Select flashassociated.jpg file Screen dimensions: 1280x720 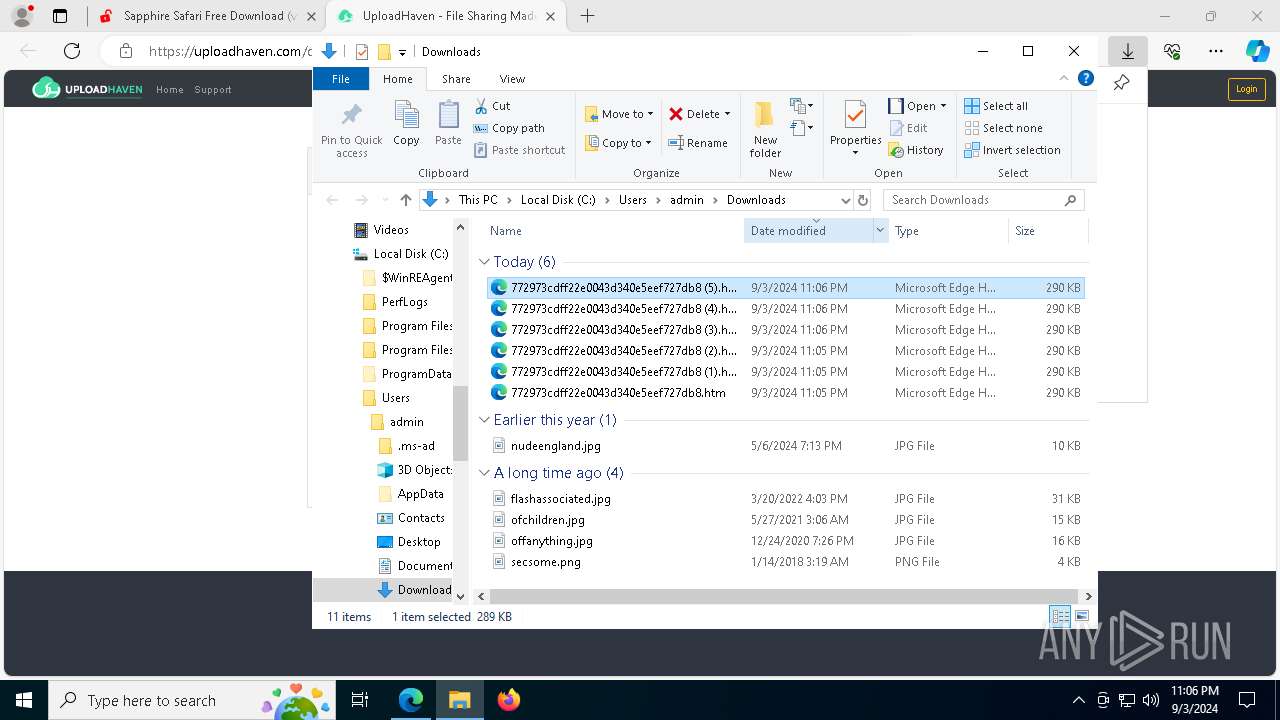(560, 499)
